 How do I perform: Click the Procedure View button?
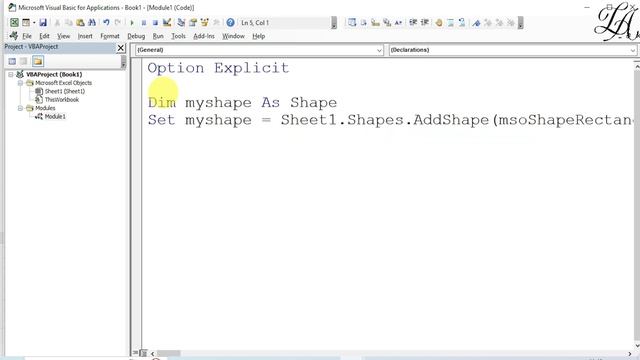pos(136,353)
